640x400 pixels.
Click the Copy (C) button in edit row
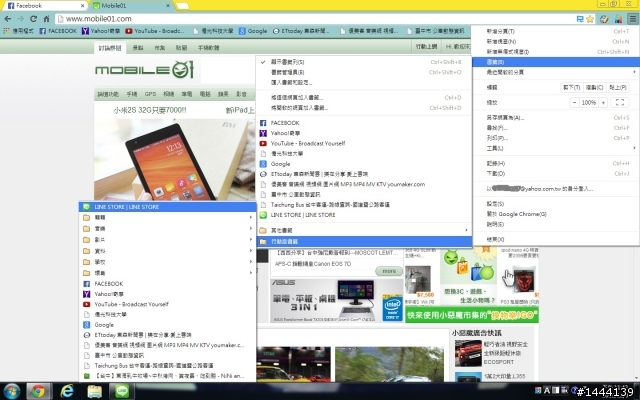tap(594, 87)
